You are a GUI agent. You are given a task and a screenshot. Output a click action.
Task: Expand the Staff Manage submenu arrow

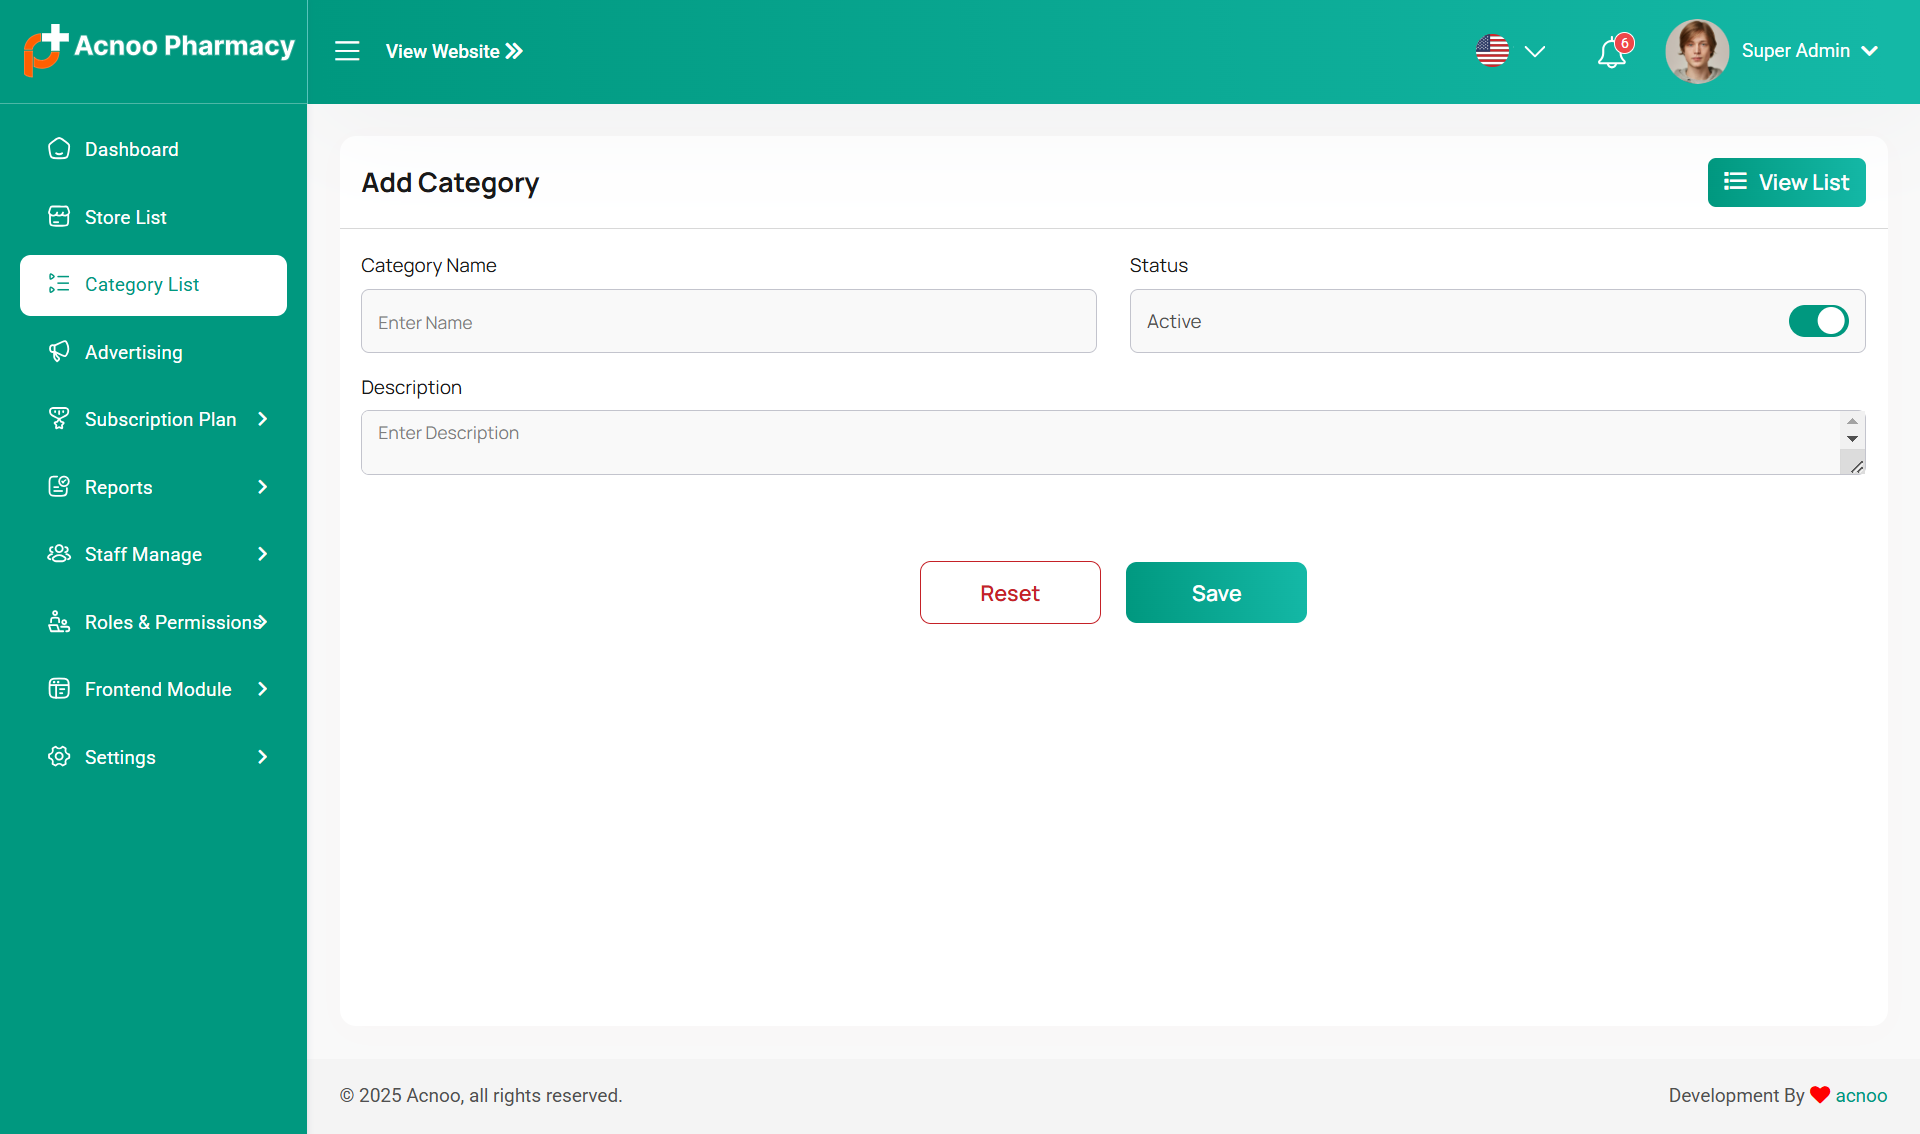tap(263, 554)
